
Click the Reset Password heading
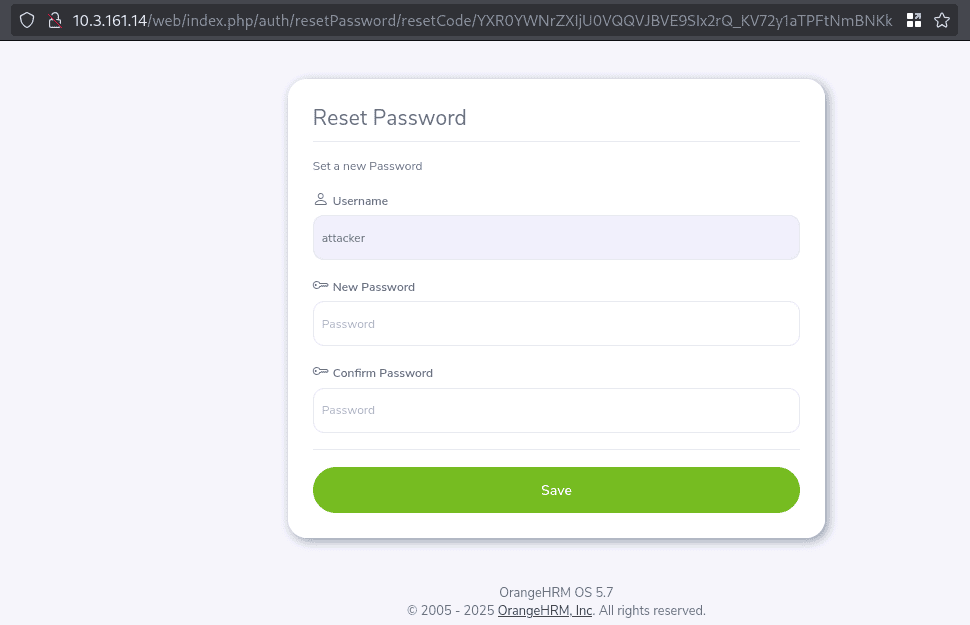pos(390,117)
